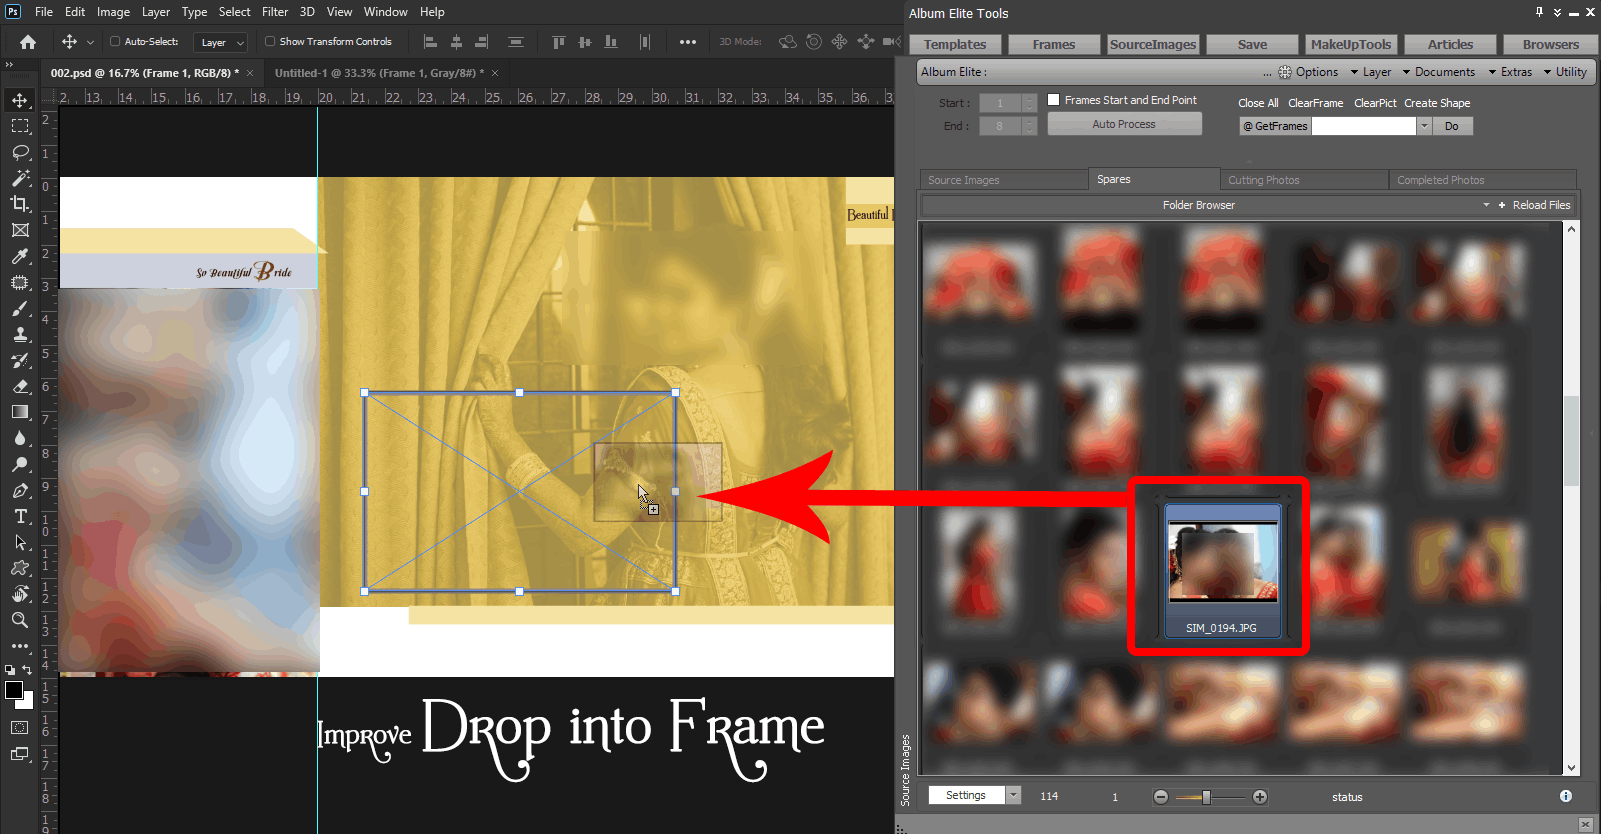Click the Home icon in options bar
The height and width of the screenshot is (834, 1601).
point(28,42)
